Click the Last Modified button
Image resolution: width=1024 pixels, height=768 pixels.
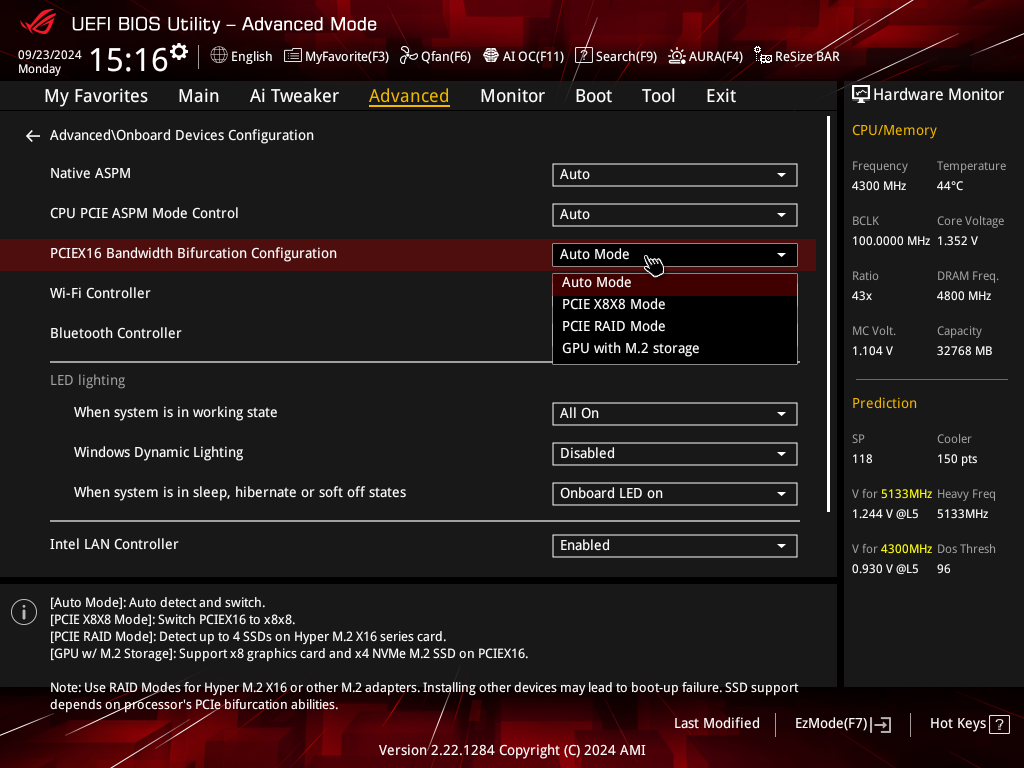716,724
